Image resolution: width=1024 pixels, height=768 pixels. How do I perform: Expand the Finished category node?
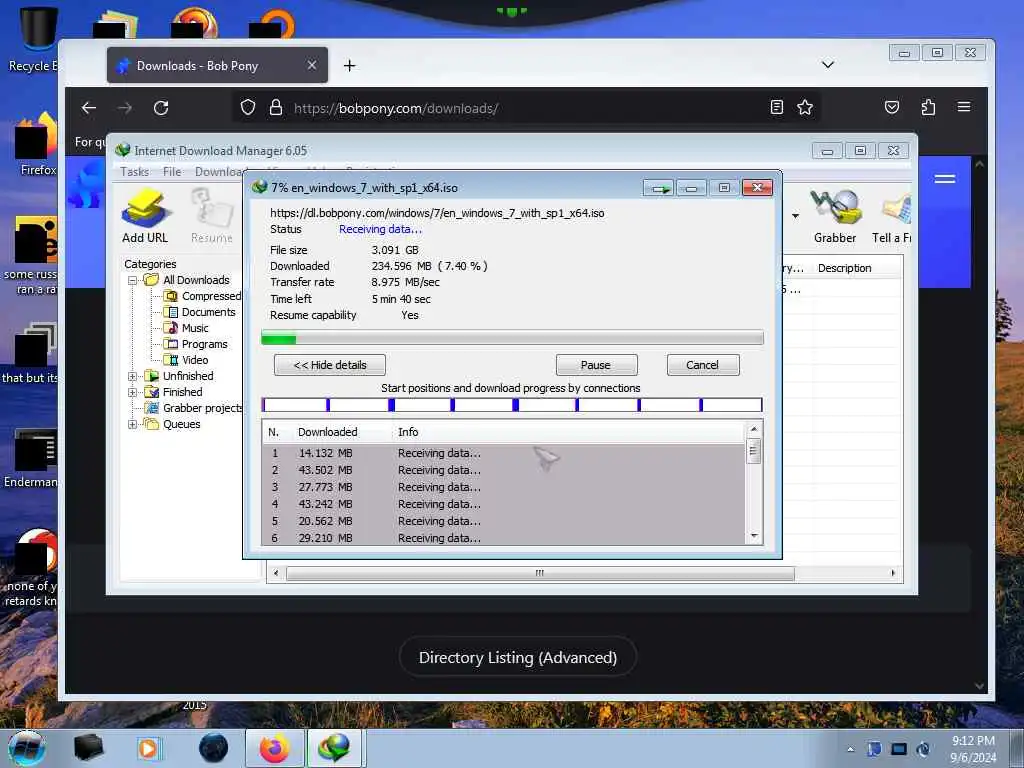(133, 392)
